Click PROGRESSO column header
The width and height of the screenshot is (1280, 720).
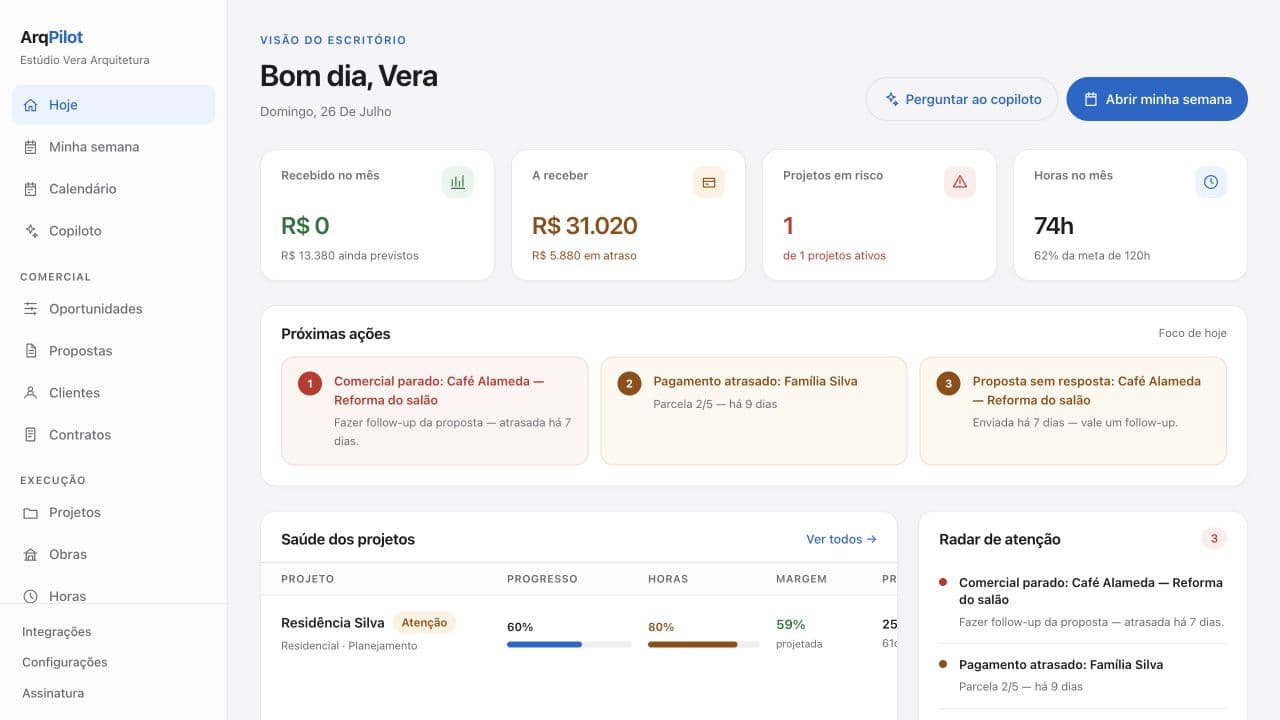click(x=542, y=579)
